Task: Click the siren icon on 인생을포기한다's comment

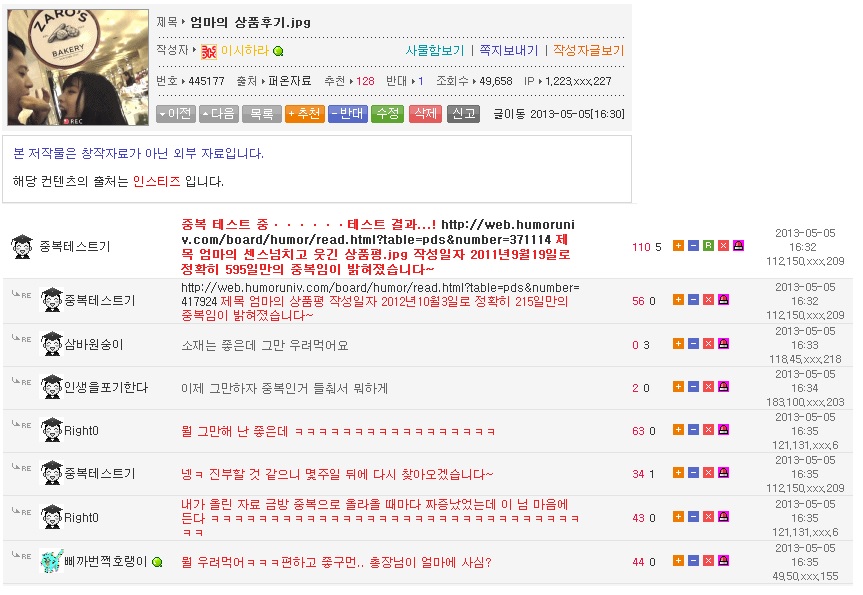Action: [x=724, y=387]
